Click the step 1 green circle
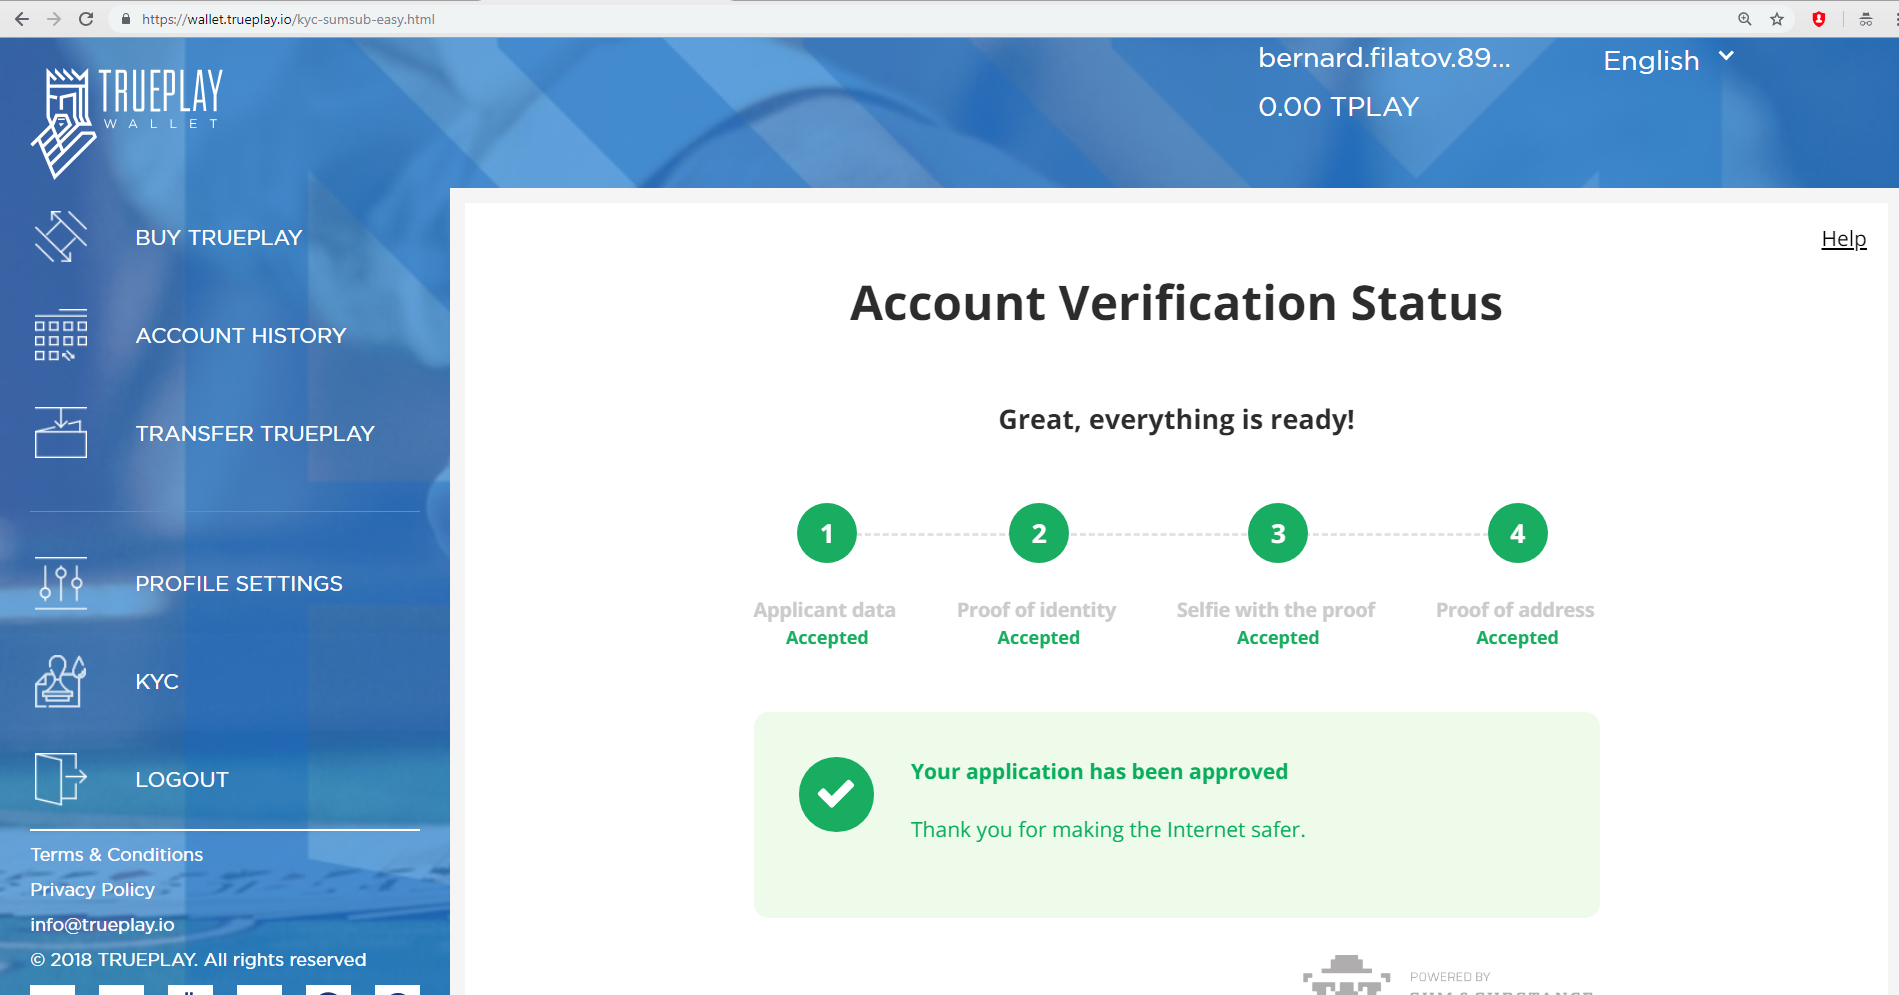The image size is (1899, 995). click(x=827, y=533)
